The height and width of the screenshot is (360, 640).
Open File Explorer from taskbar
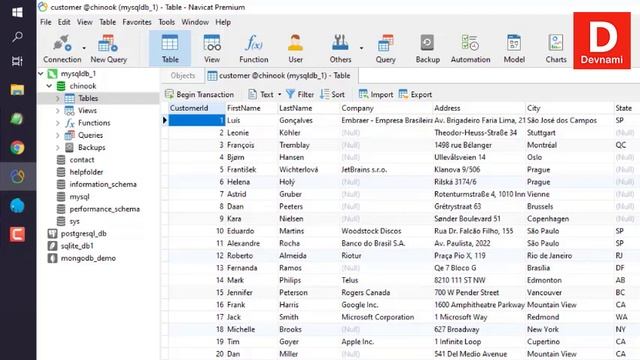click(x=17, y=89)
